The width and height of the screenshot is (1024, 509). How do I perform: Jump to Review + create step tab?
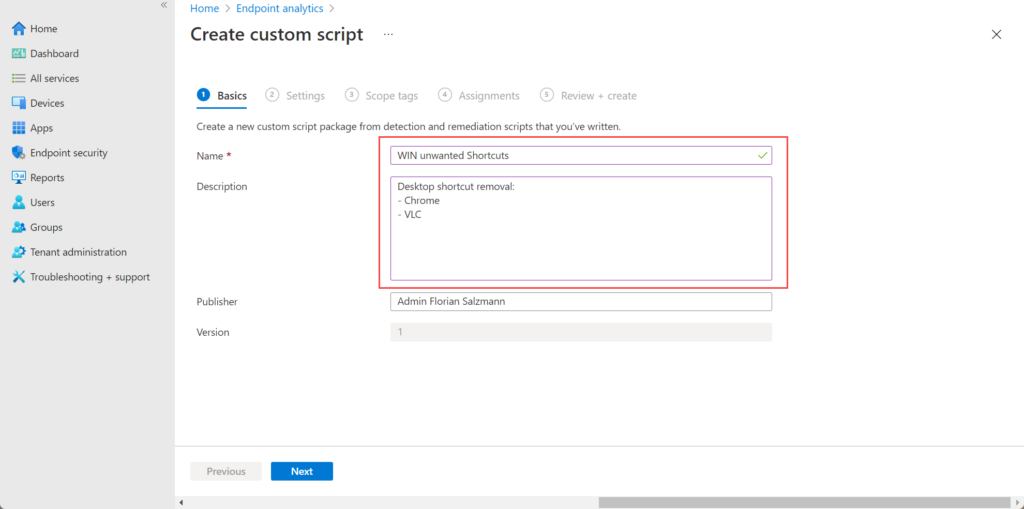588,95
